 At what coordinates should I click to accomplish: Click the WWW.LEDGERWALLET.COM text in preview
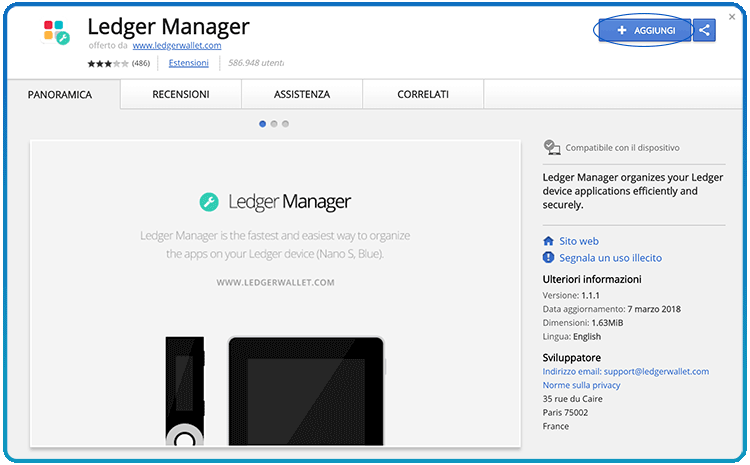(276, 283)
